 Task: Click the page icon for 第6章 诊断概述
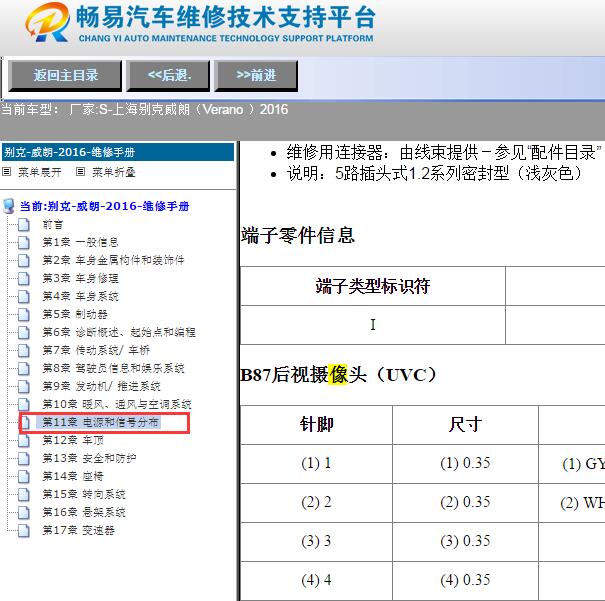(x=24, y=333)
